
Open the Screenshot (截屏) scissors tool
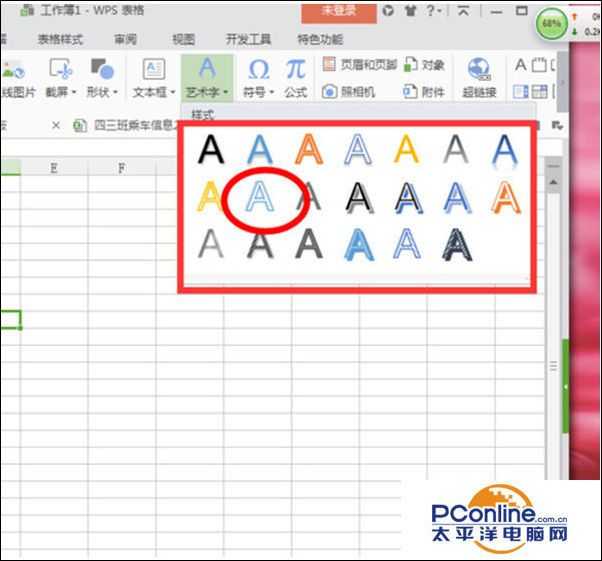coord(61,69)
